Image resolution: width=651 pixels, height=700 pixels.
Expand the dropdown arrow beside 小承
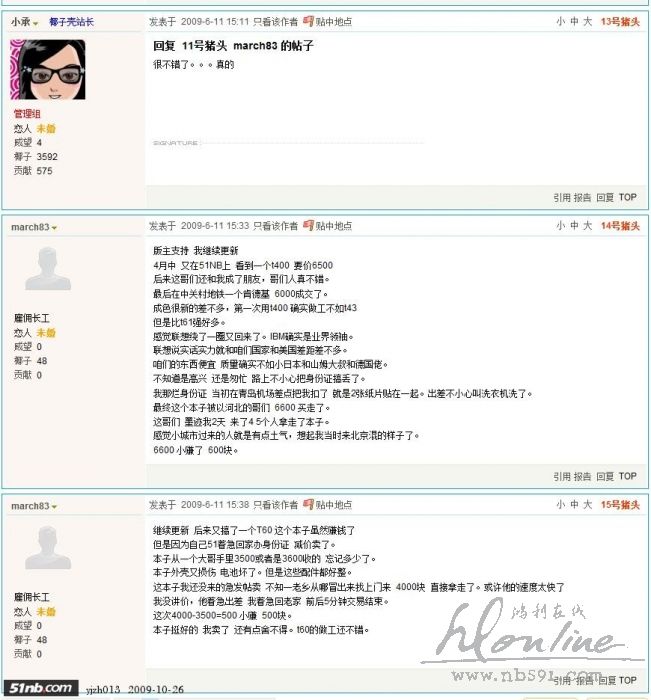[x=36, y=23]
